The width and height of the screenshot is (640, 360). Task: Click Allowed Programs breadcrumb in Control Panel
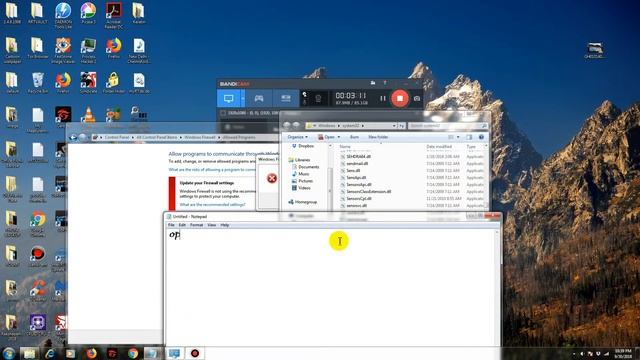click(x=239, y=138)
